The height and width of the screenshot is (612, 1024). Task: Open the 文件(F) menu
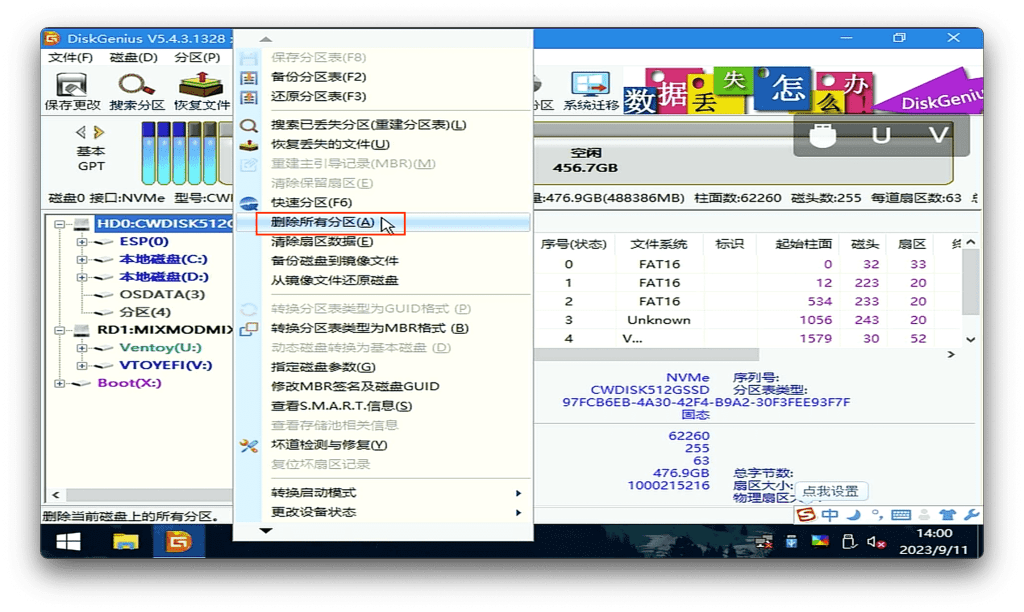coord(70,57)
